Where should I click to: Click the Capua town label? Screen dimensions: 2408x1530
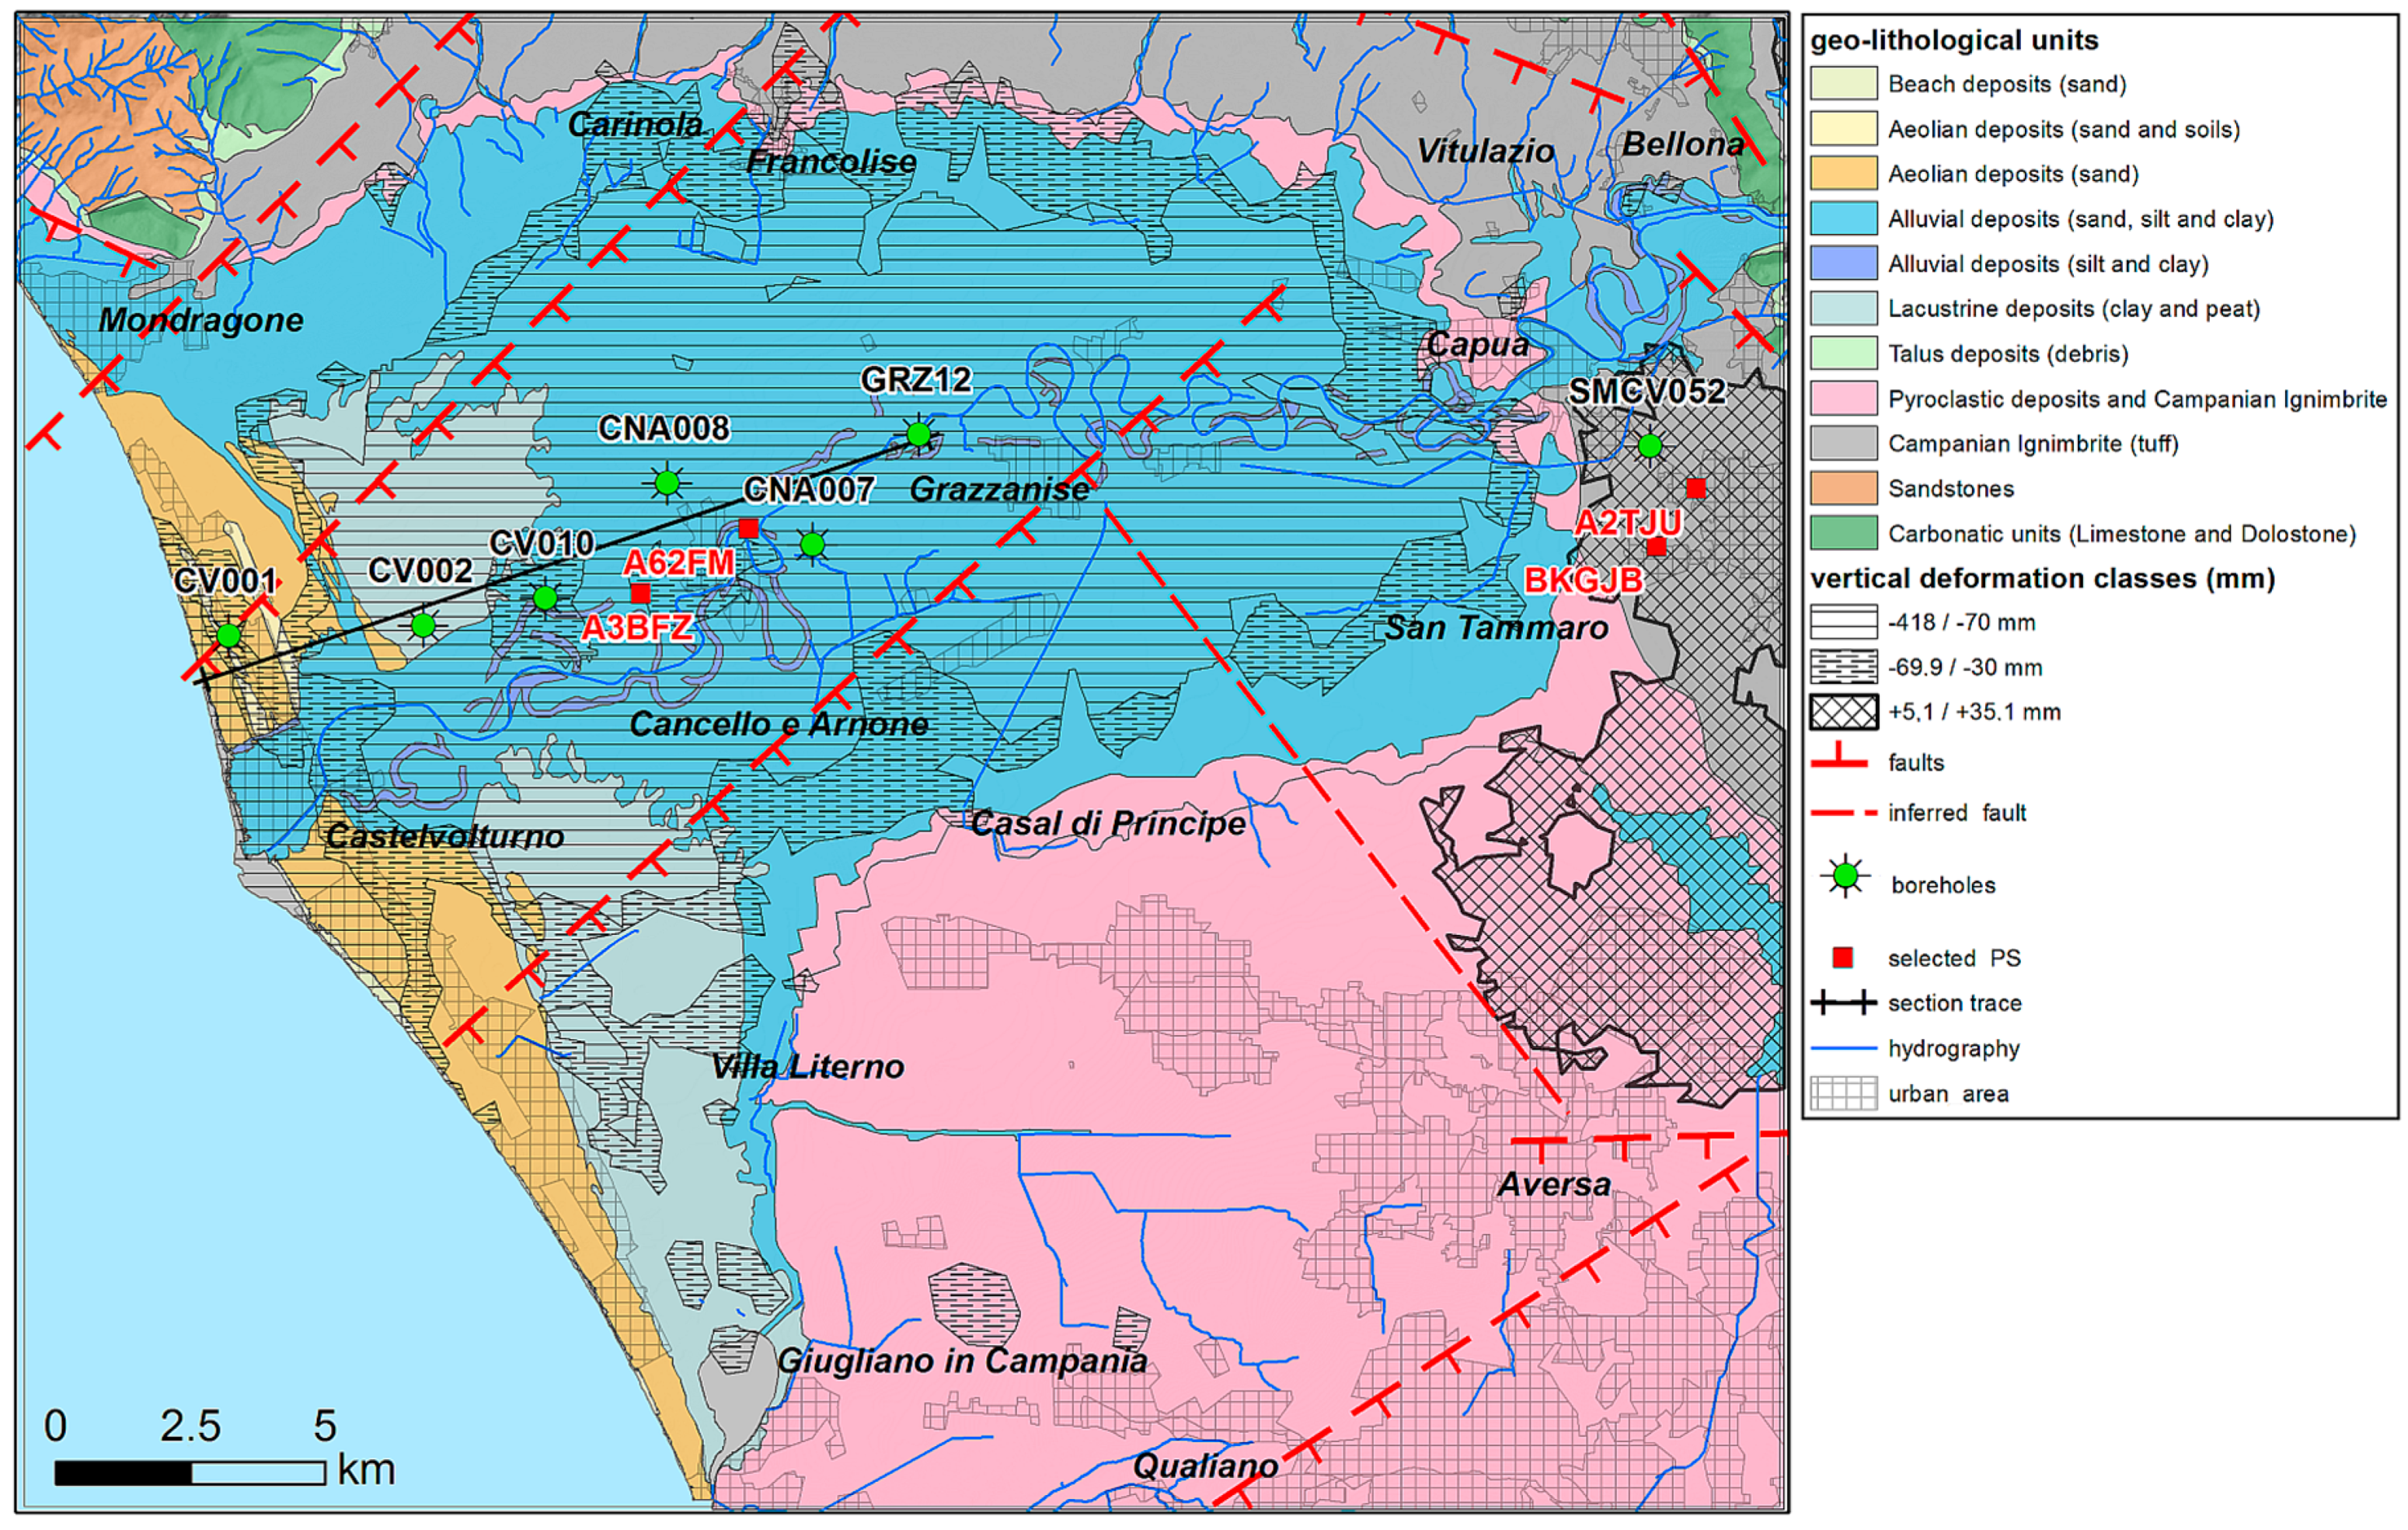coord(1477,345)
